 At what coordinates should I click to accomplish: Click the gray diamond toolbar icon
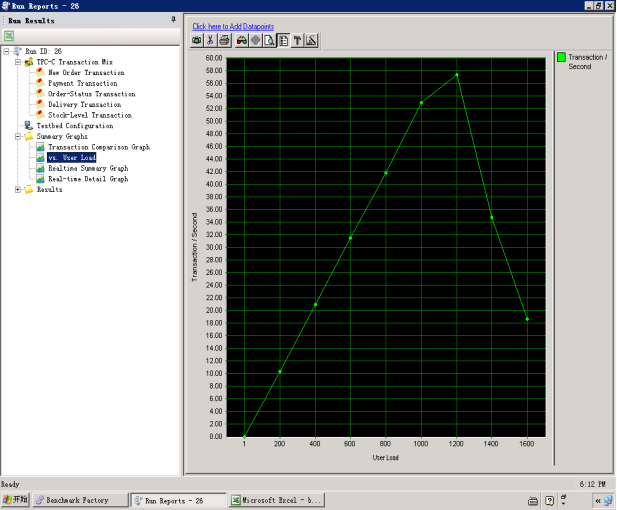(255, 40)
